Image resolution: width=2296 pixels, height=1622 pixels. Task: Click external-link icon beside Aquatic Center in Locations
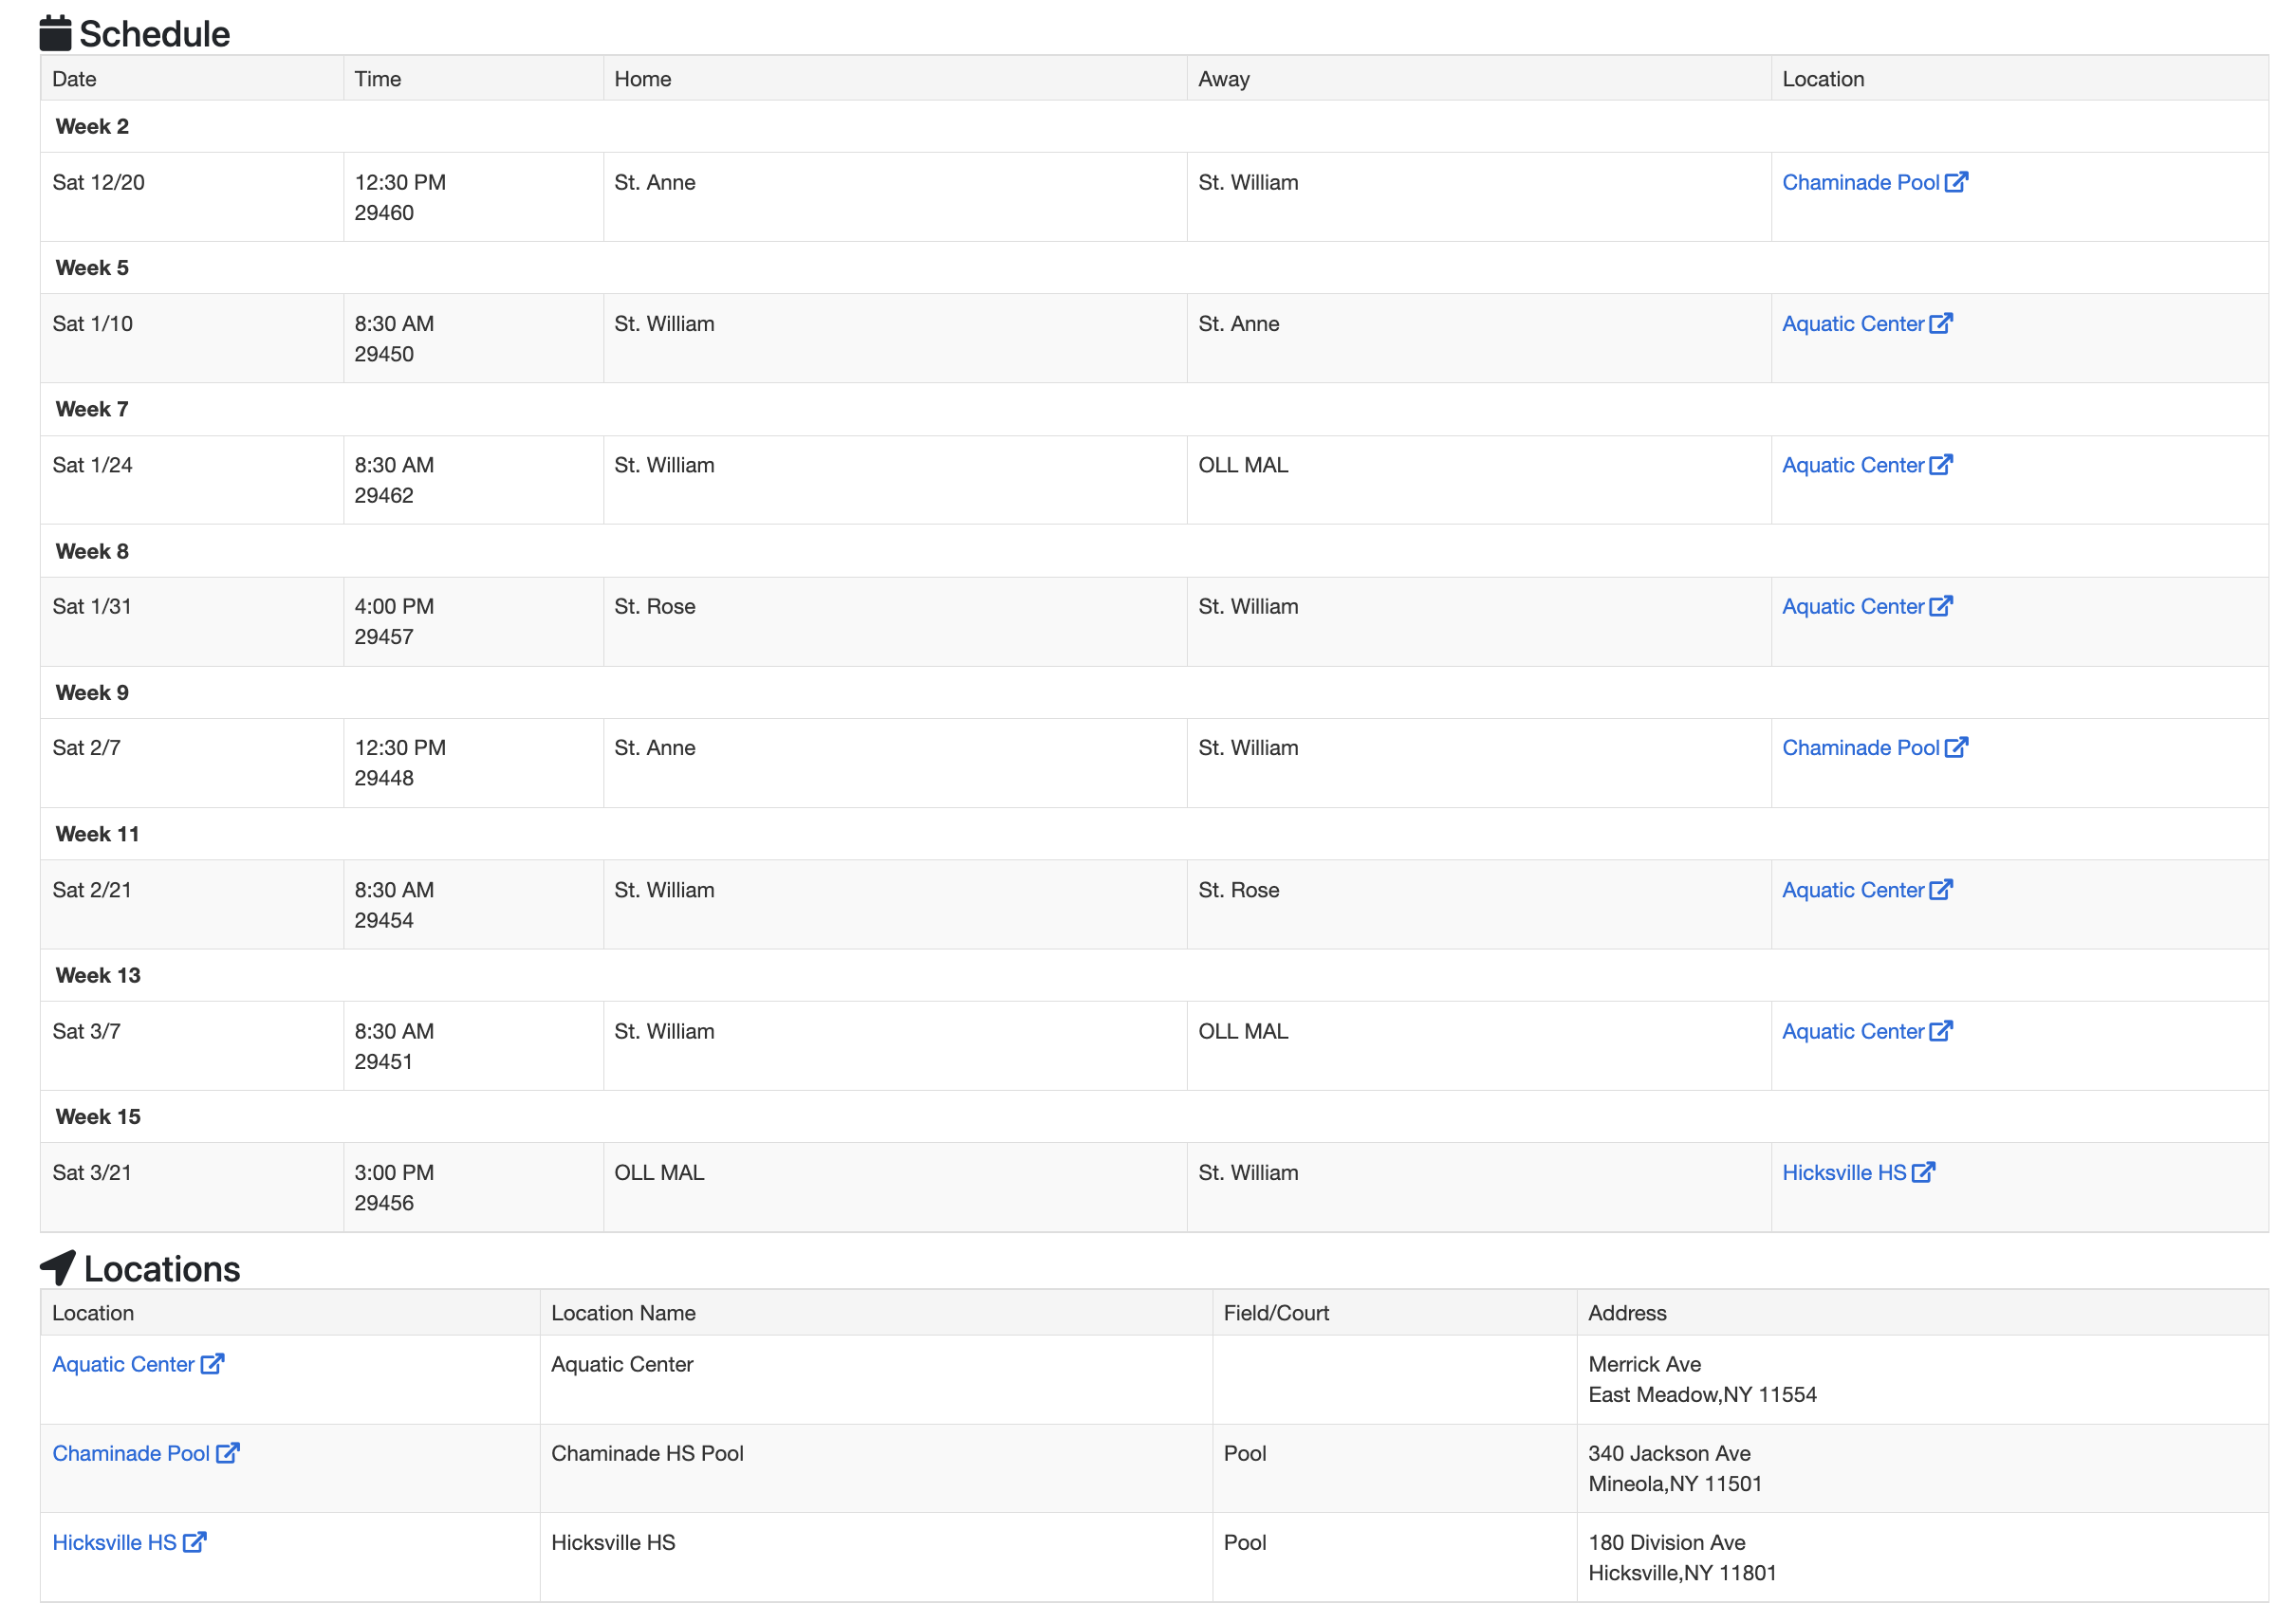point(212,1364)
